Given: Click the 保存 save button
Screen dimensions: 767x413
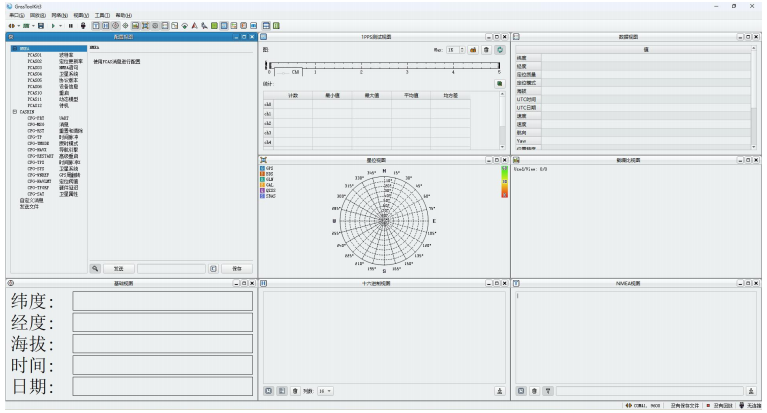Looking at the screenshot, I should click(x=237, y=268).
